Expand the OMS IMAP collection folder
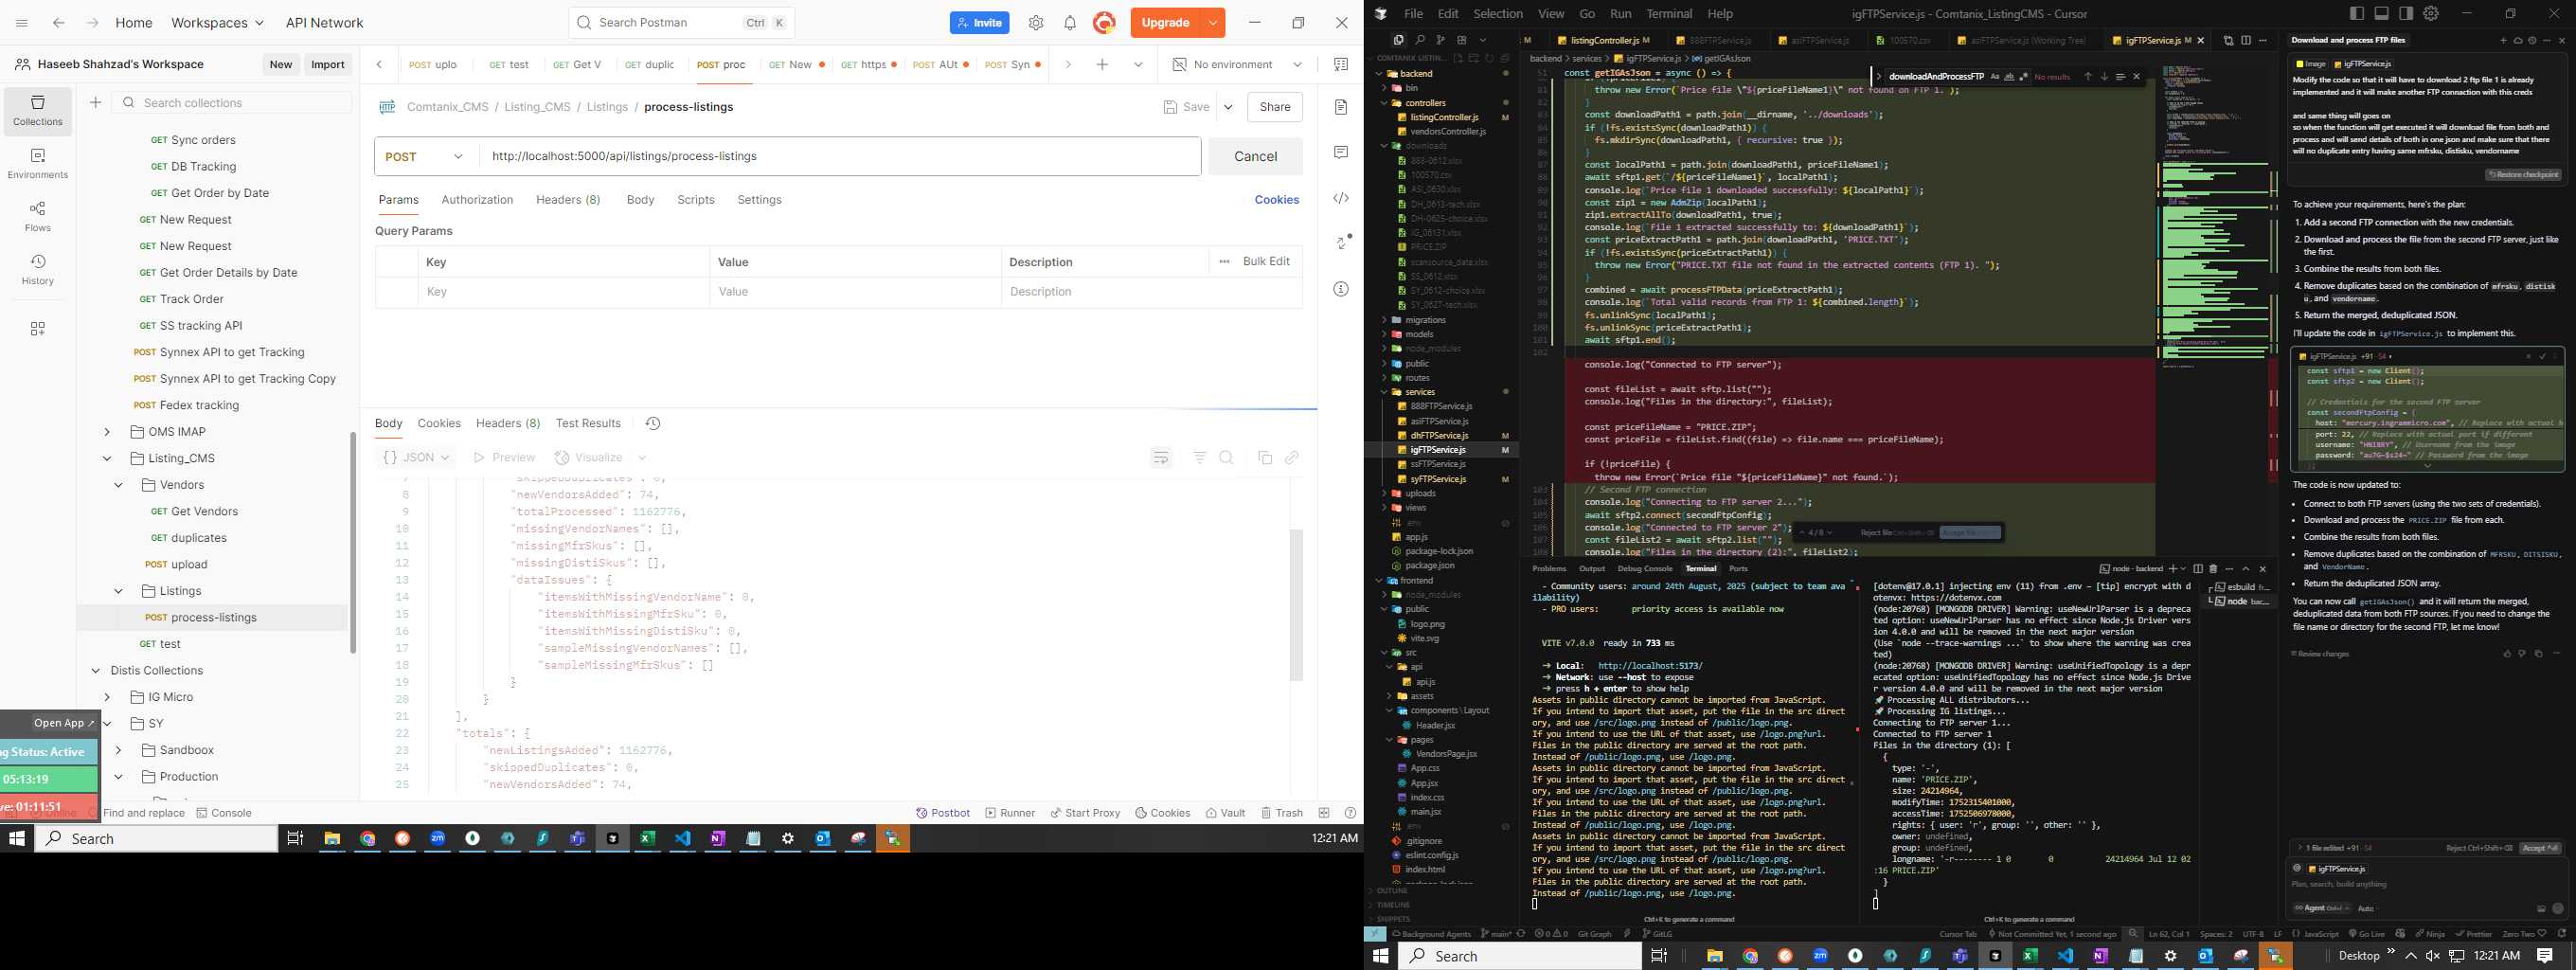 pyautogui.click(x=107, y=431)
